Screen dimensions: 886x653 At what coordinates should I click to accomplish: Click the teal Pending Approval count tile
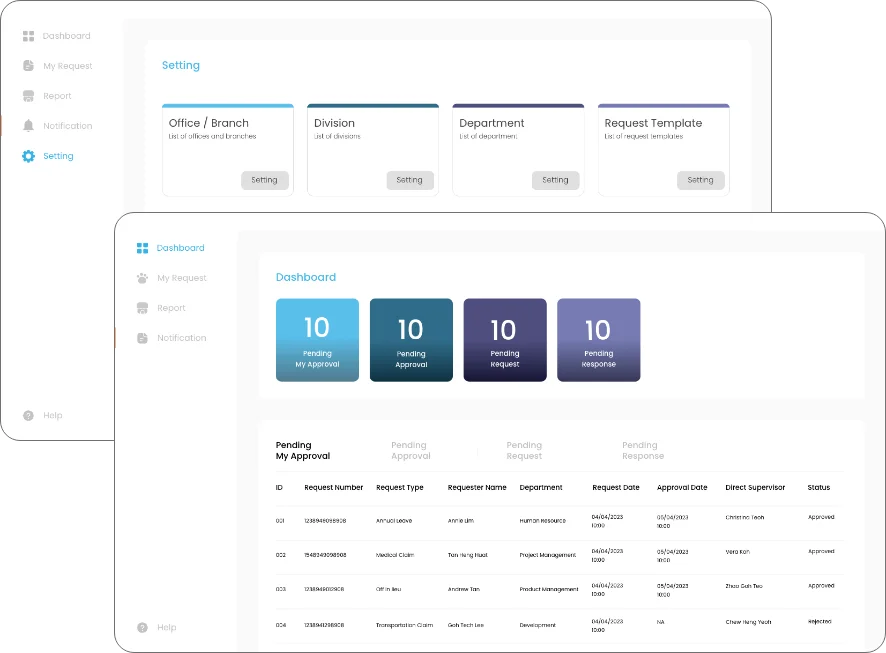click(411, 340)
